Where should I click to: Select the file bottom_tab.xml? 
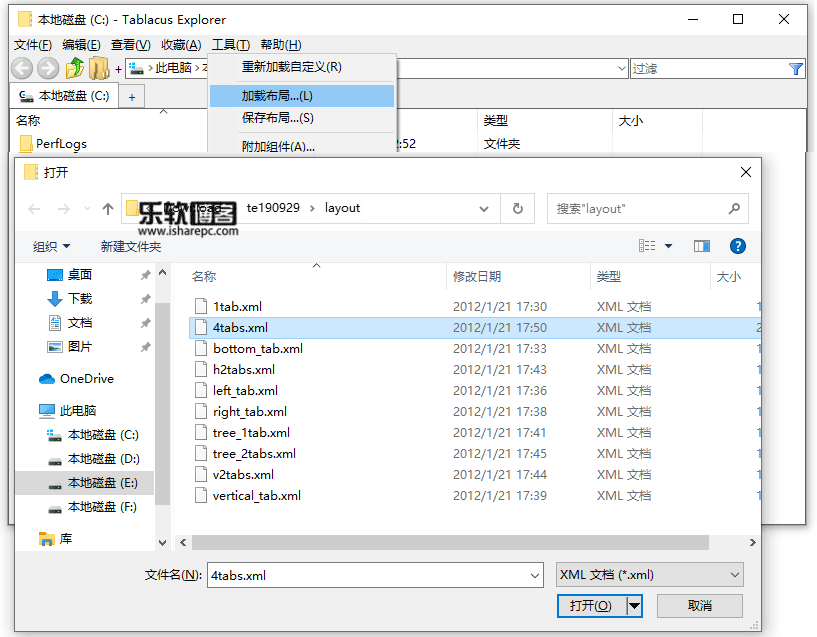click(x=257, y=348)
